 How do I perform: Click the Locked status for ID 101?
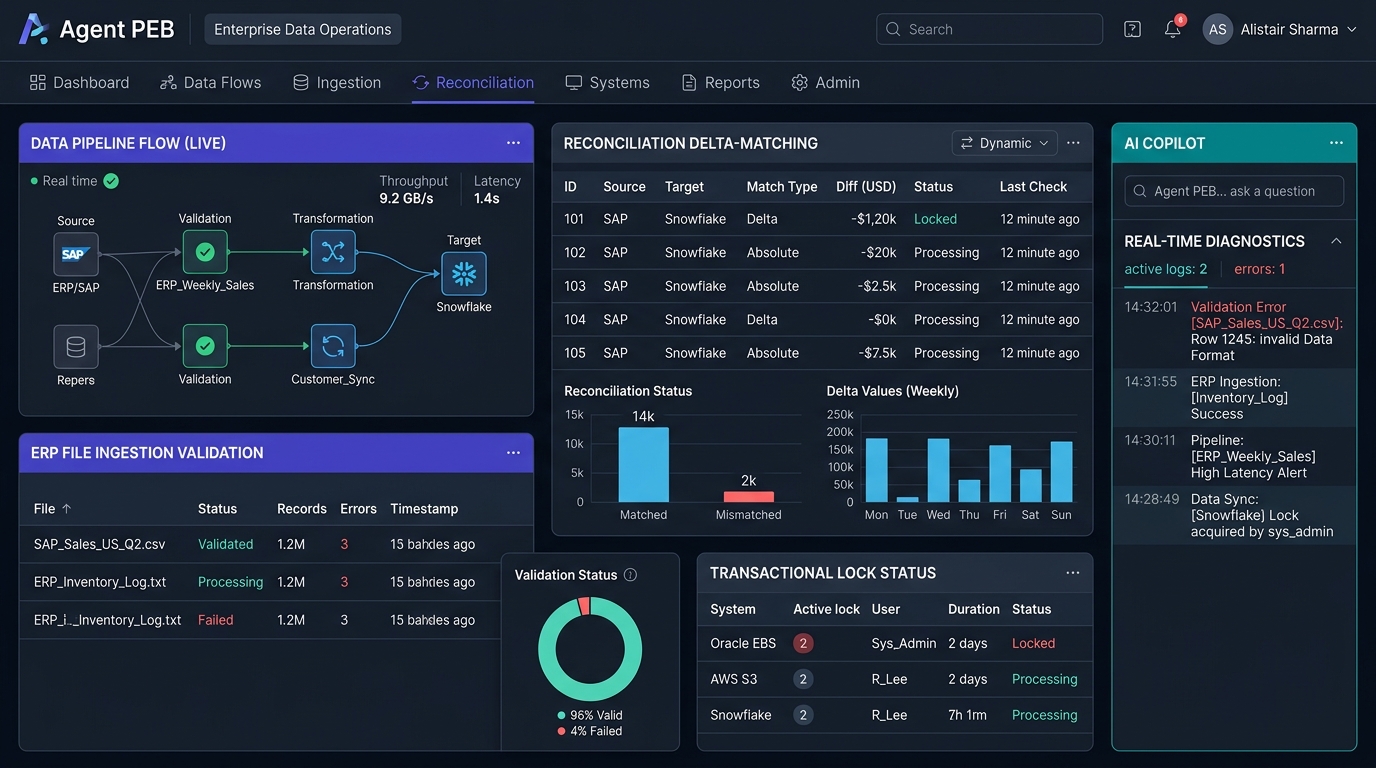(935, 219)
